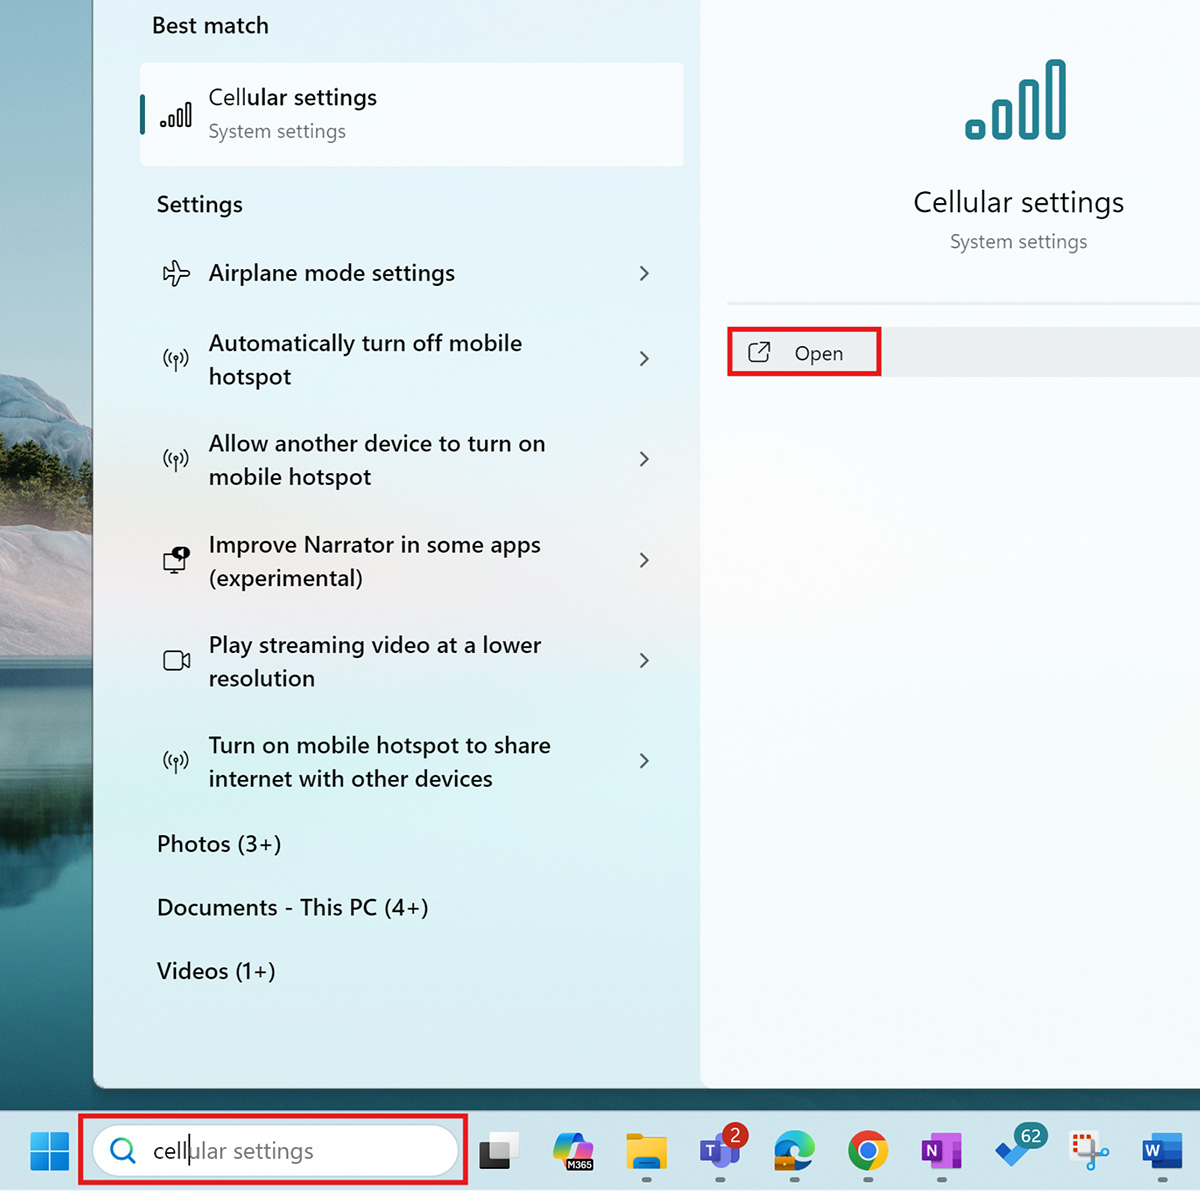Select the Cellular settings best match

411,114
